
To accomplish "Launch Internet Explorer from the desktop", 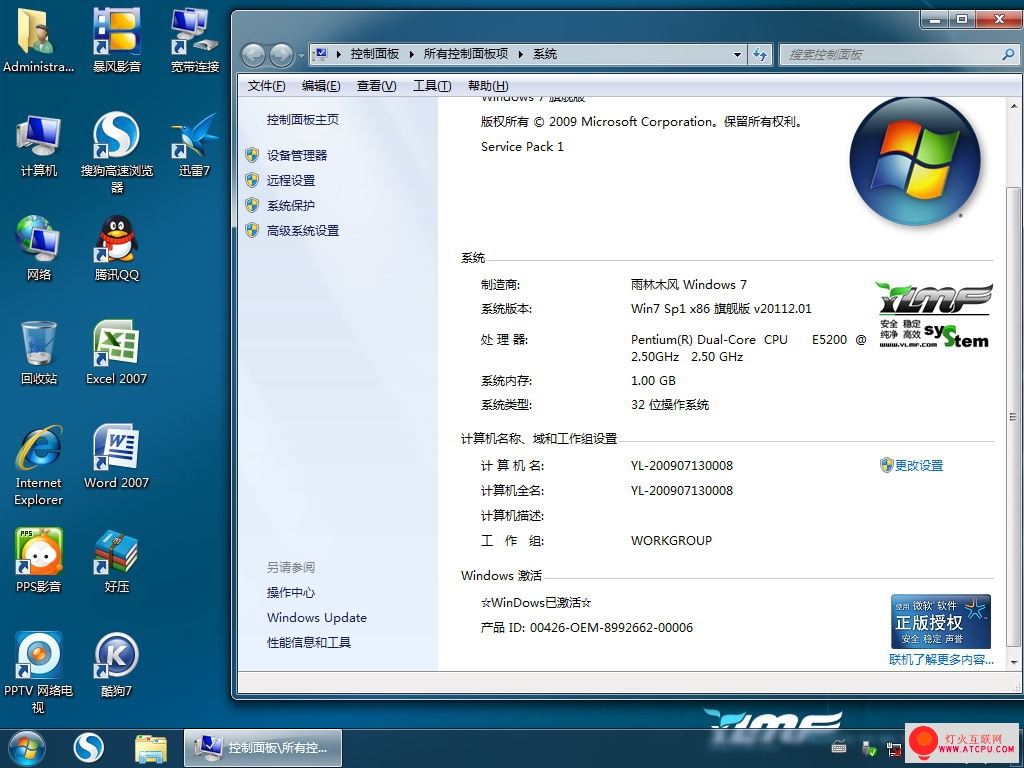I will 39,465.
